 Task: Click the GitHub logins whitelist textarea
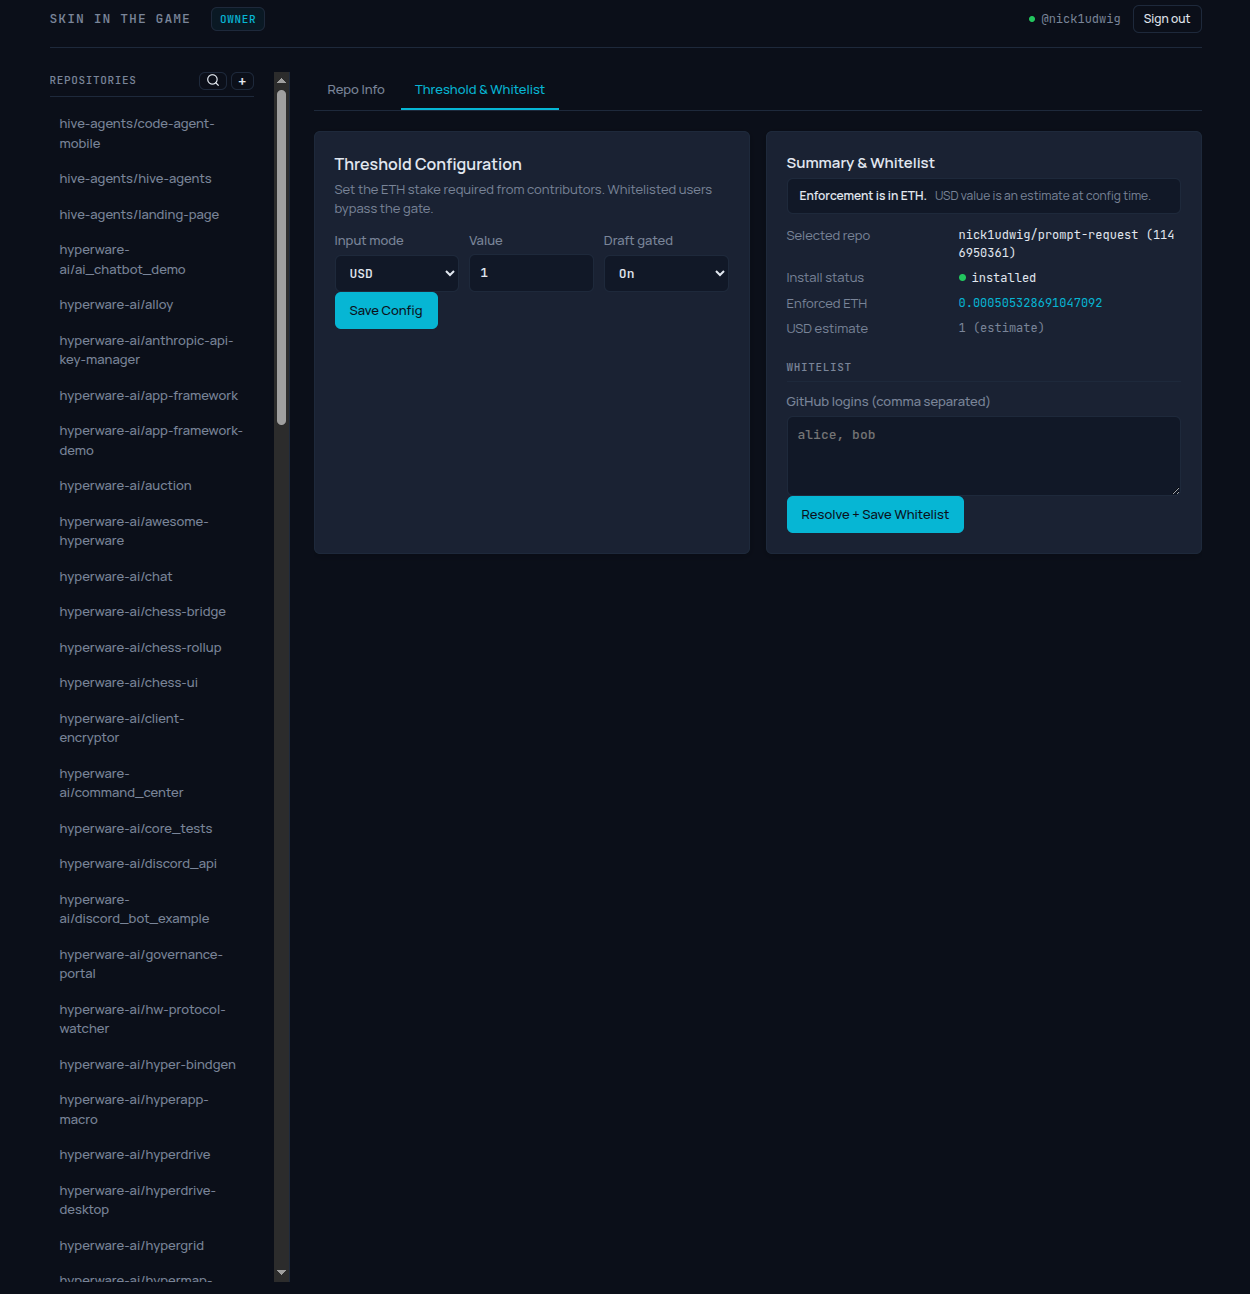pos(983,455)
